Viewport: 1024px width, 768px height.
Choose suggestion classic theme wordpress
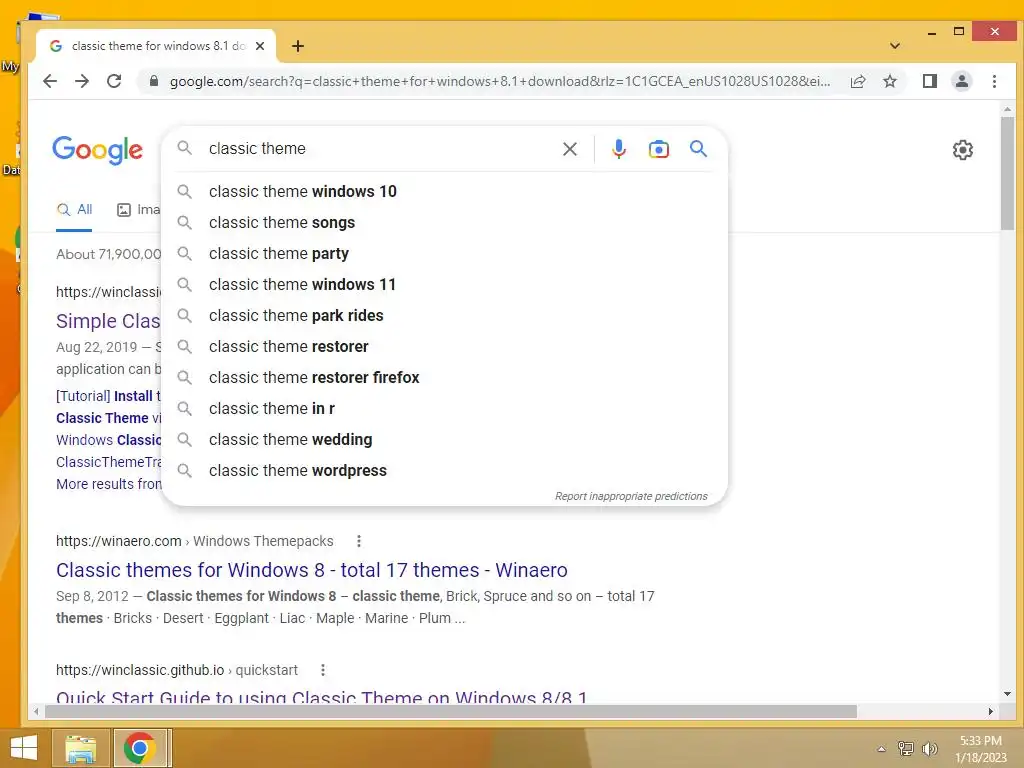(x=444, y=471)
